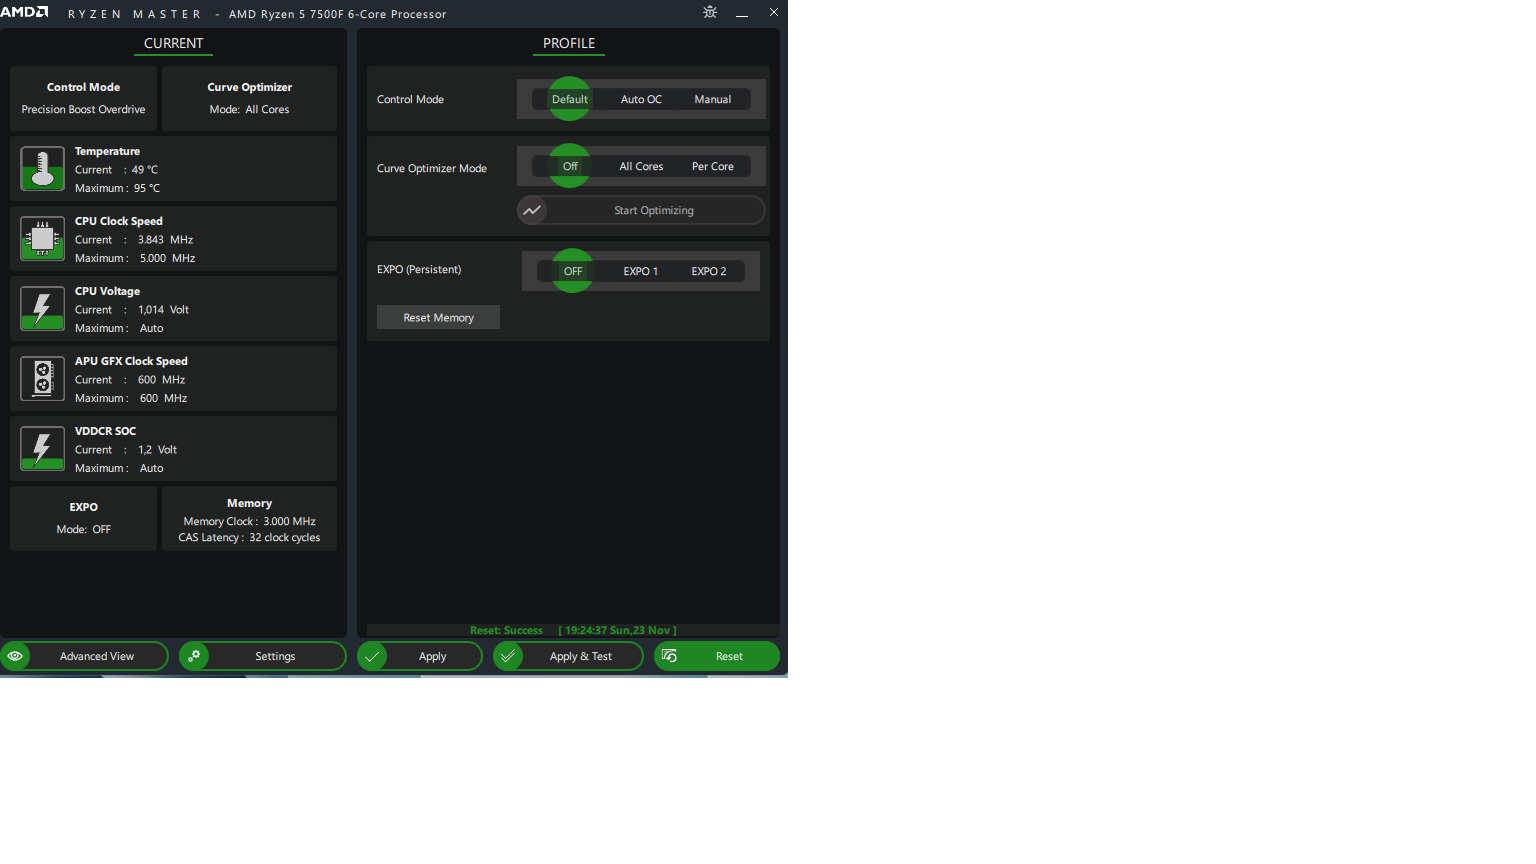Click the Precision Boost Overdrive text

coord(83,110)
